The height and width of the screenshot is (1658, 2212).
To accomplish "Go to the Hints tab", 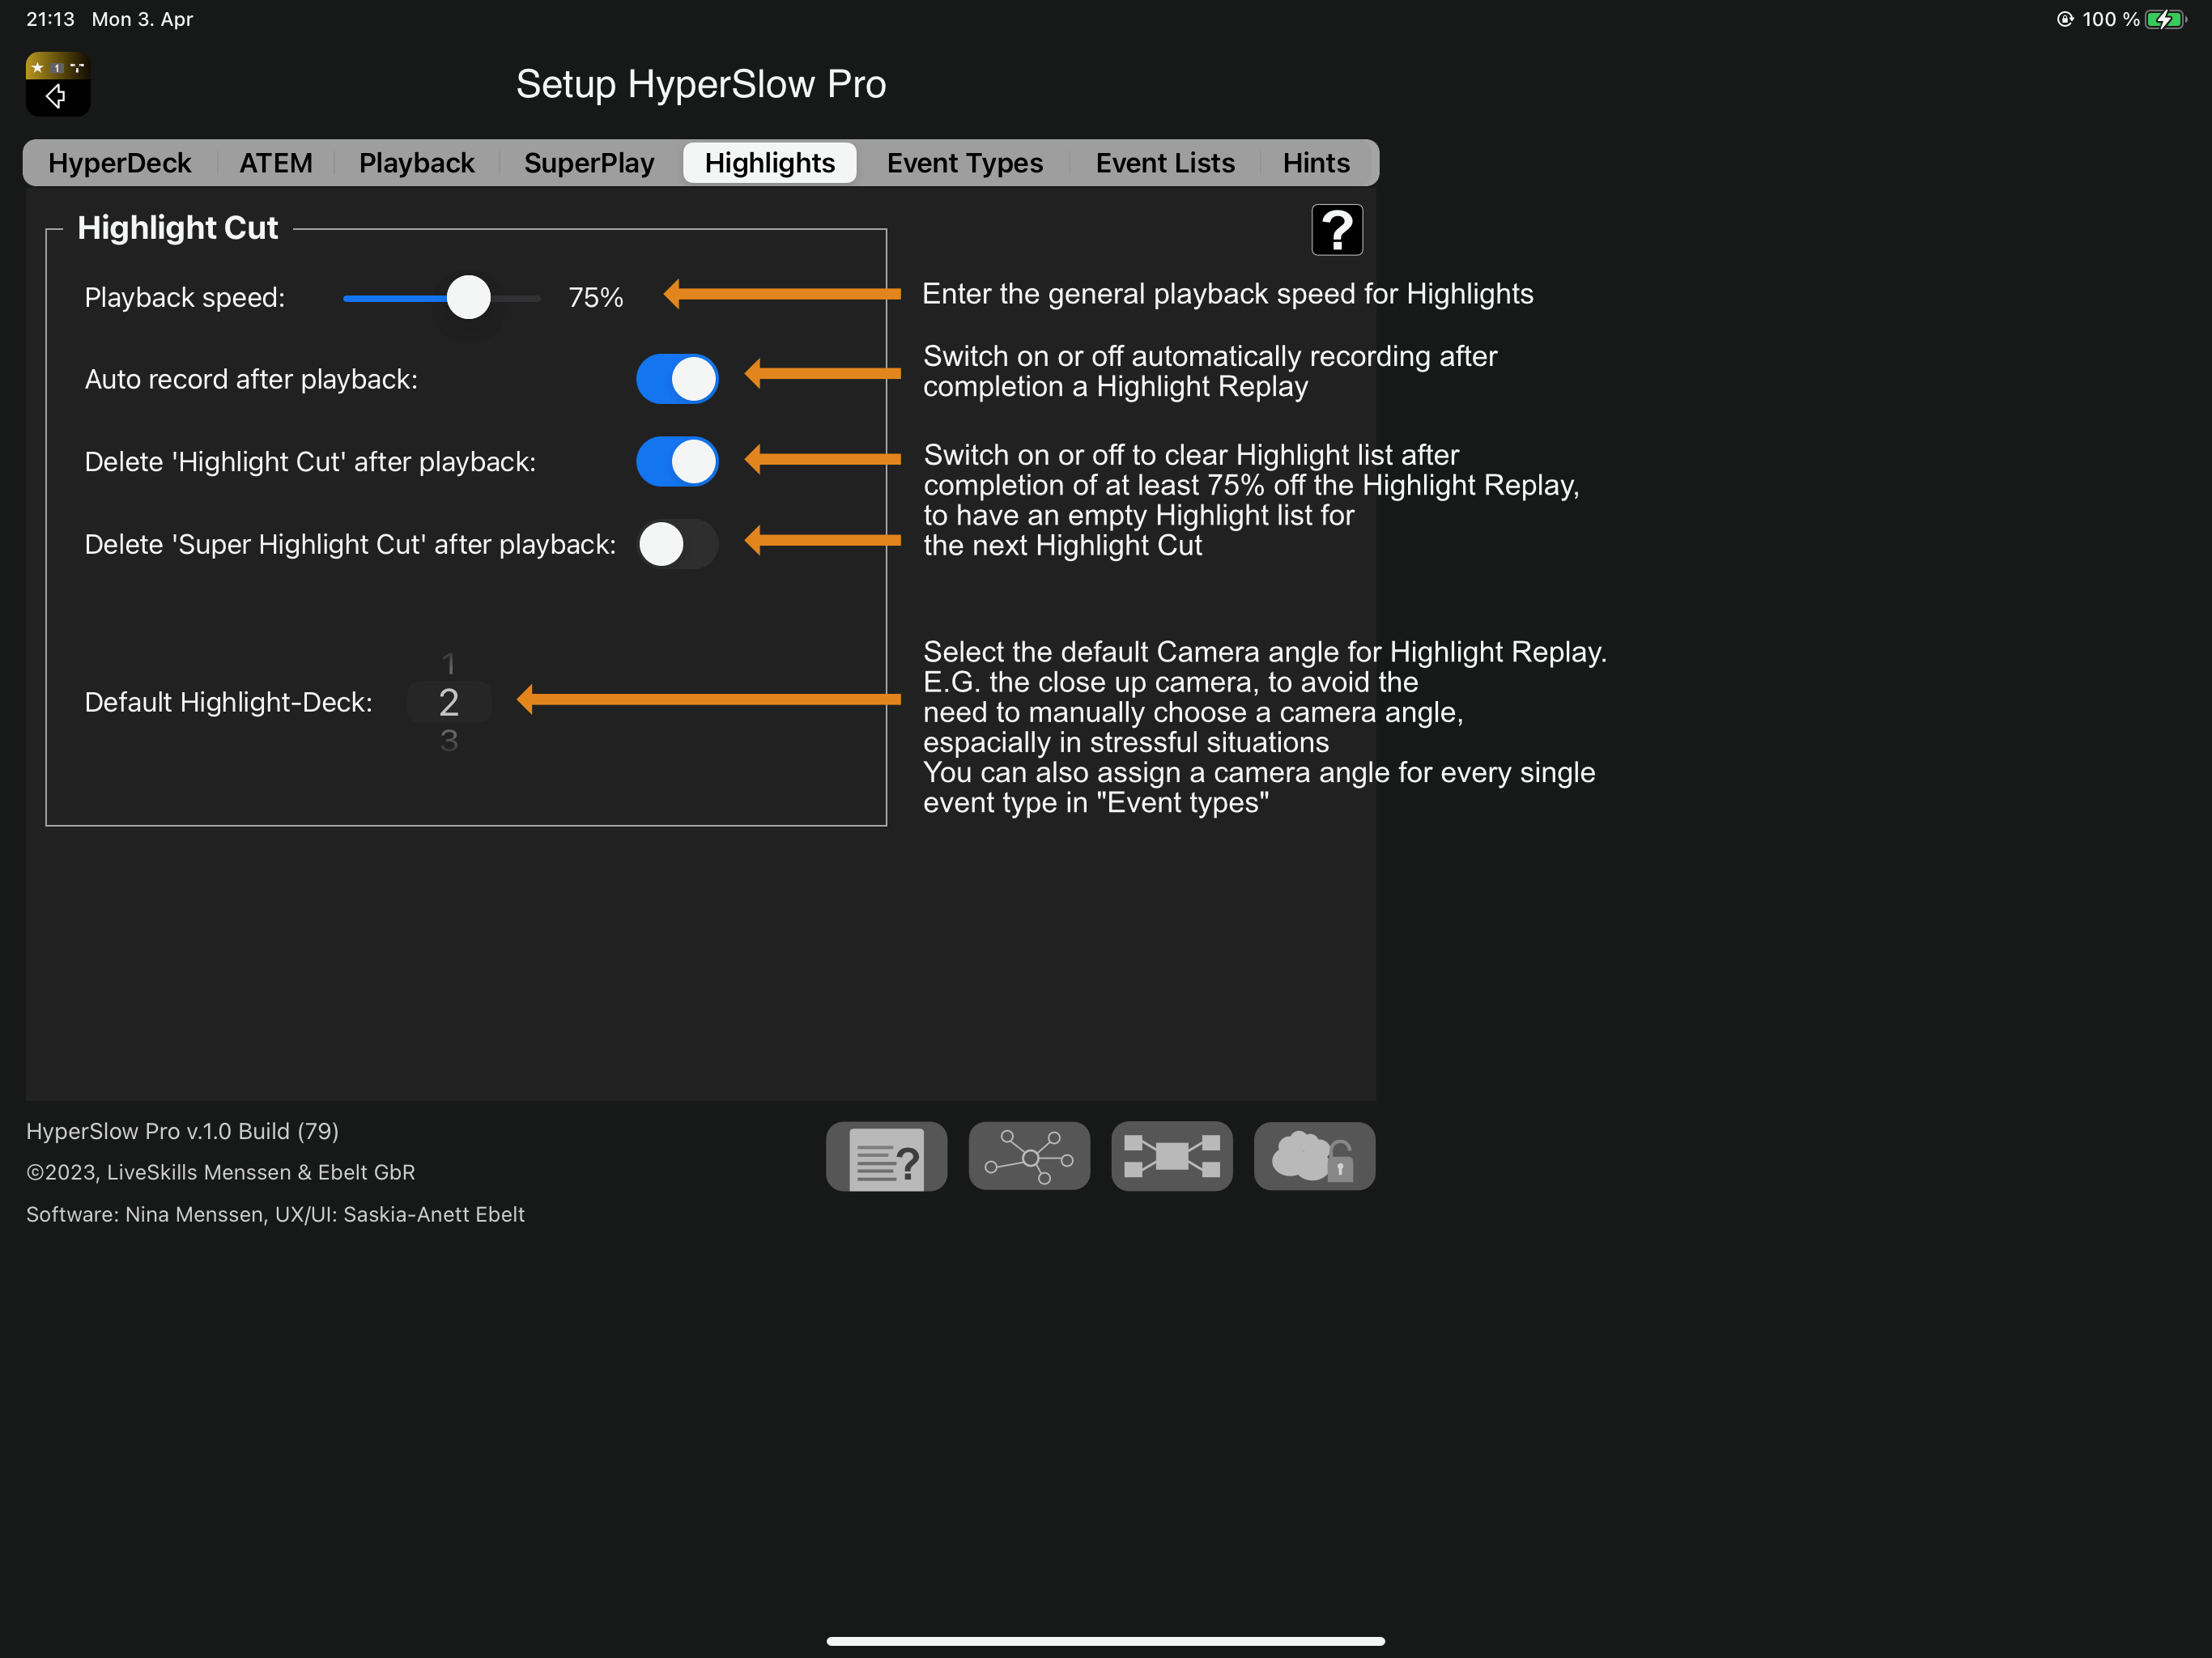I will (x=1316, y=163).
